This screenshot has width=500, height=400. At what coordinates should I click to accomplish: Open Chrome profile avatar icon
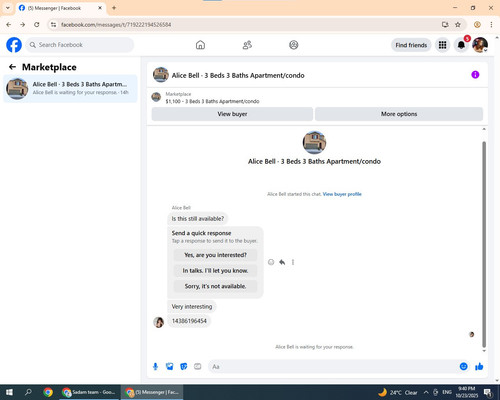point(477,25)
